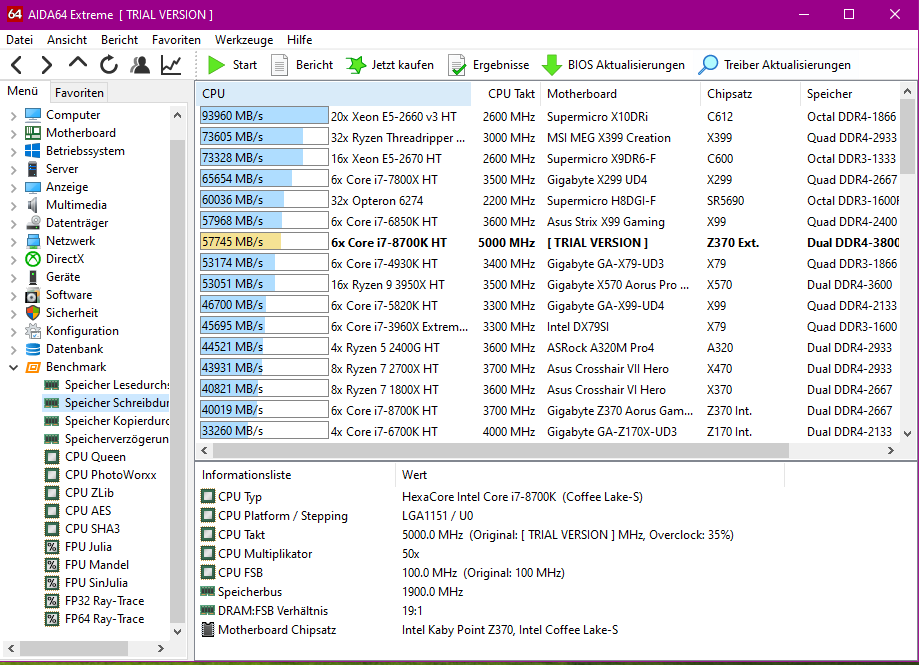Open the Ansicht menu
919x665 pixels.
(x=67, y=40)
